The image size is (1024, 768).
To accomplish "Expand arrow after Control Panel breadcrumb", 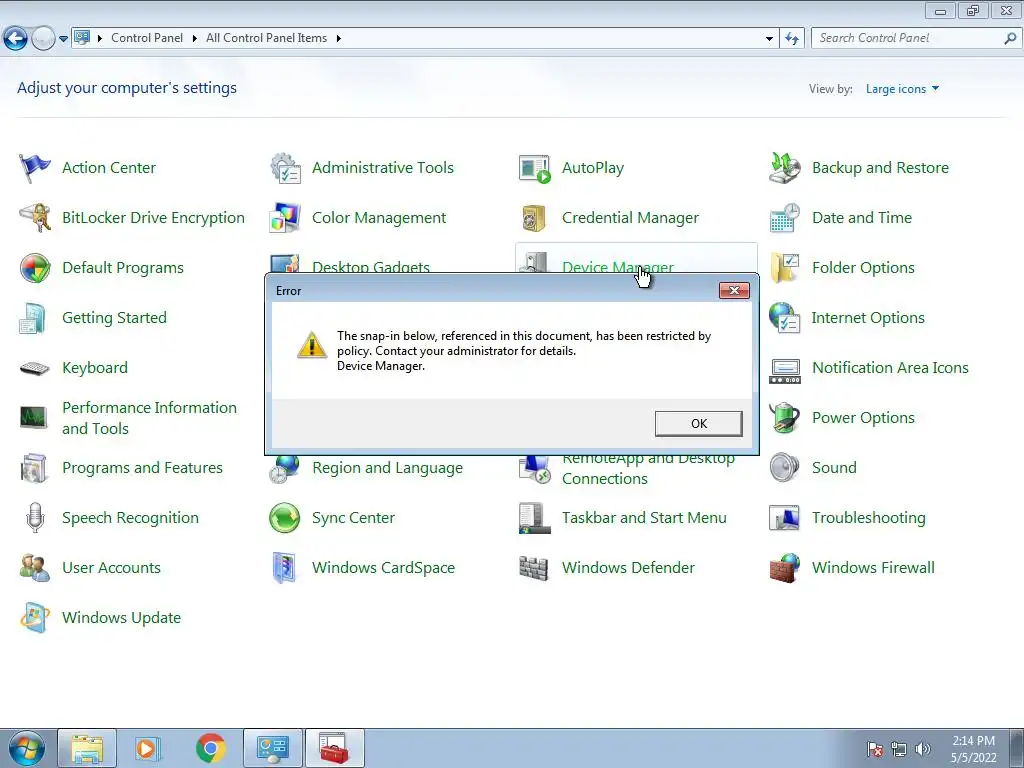I will pos(195,39).
